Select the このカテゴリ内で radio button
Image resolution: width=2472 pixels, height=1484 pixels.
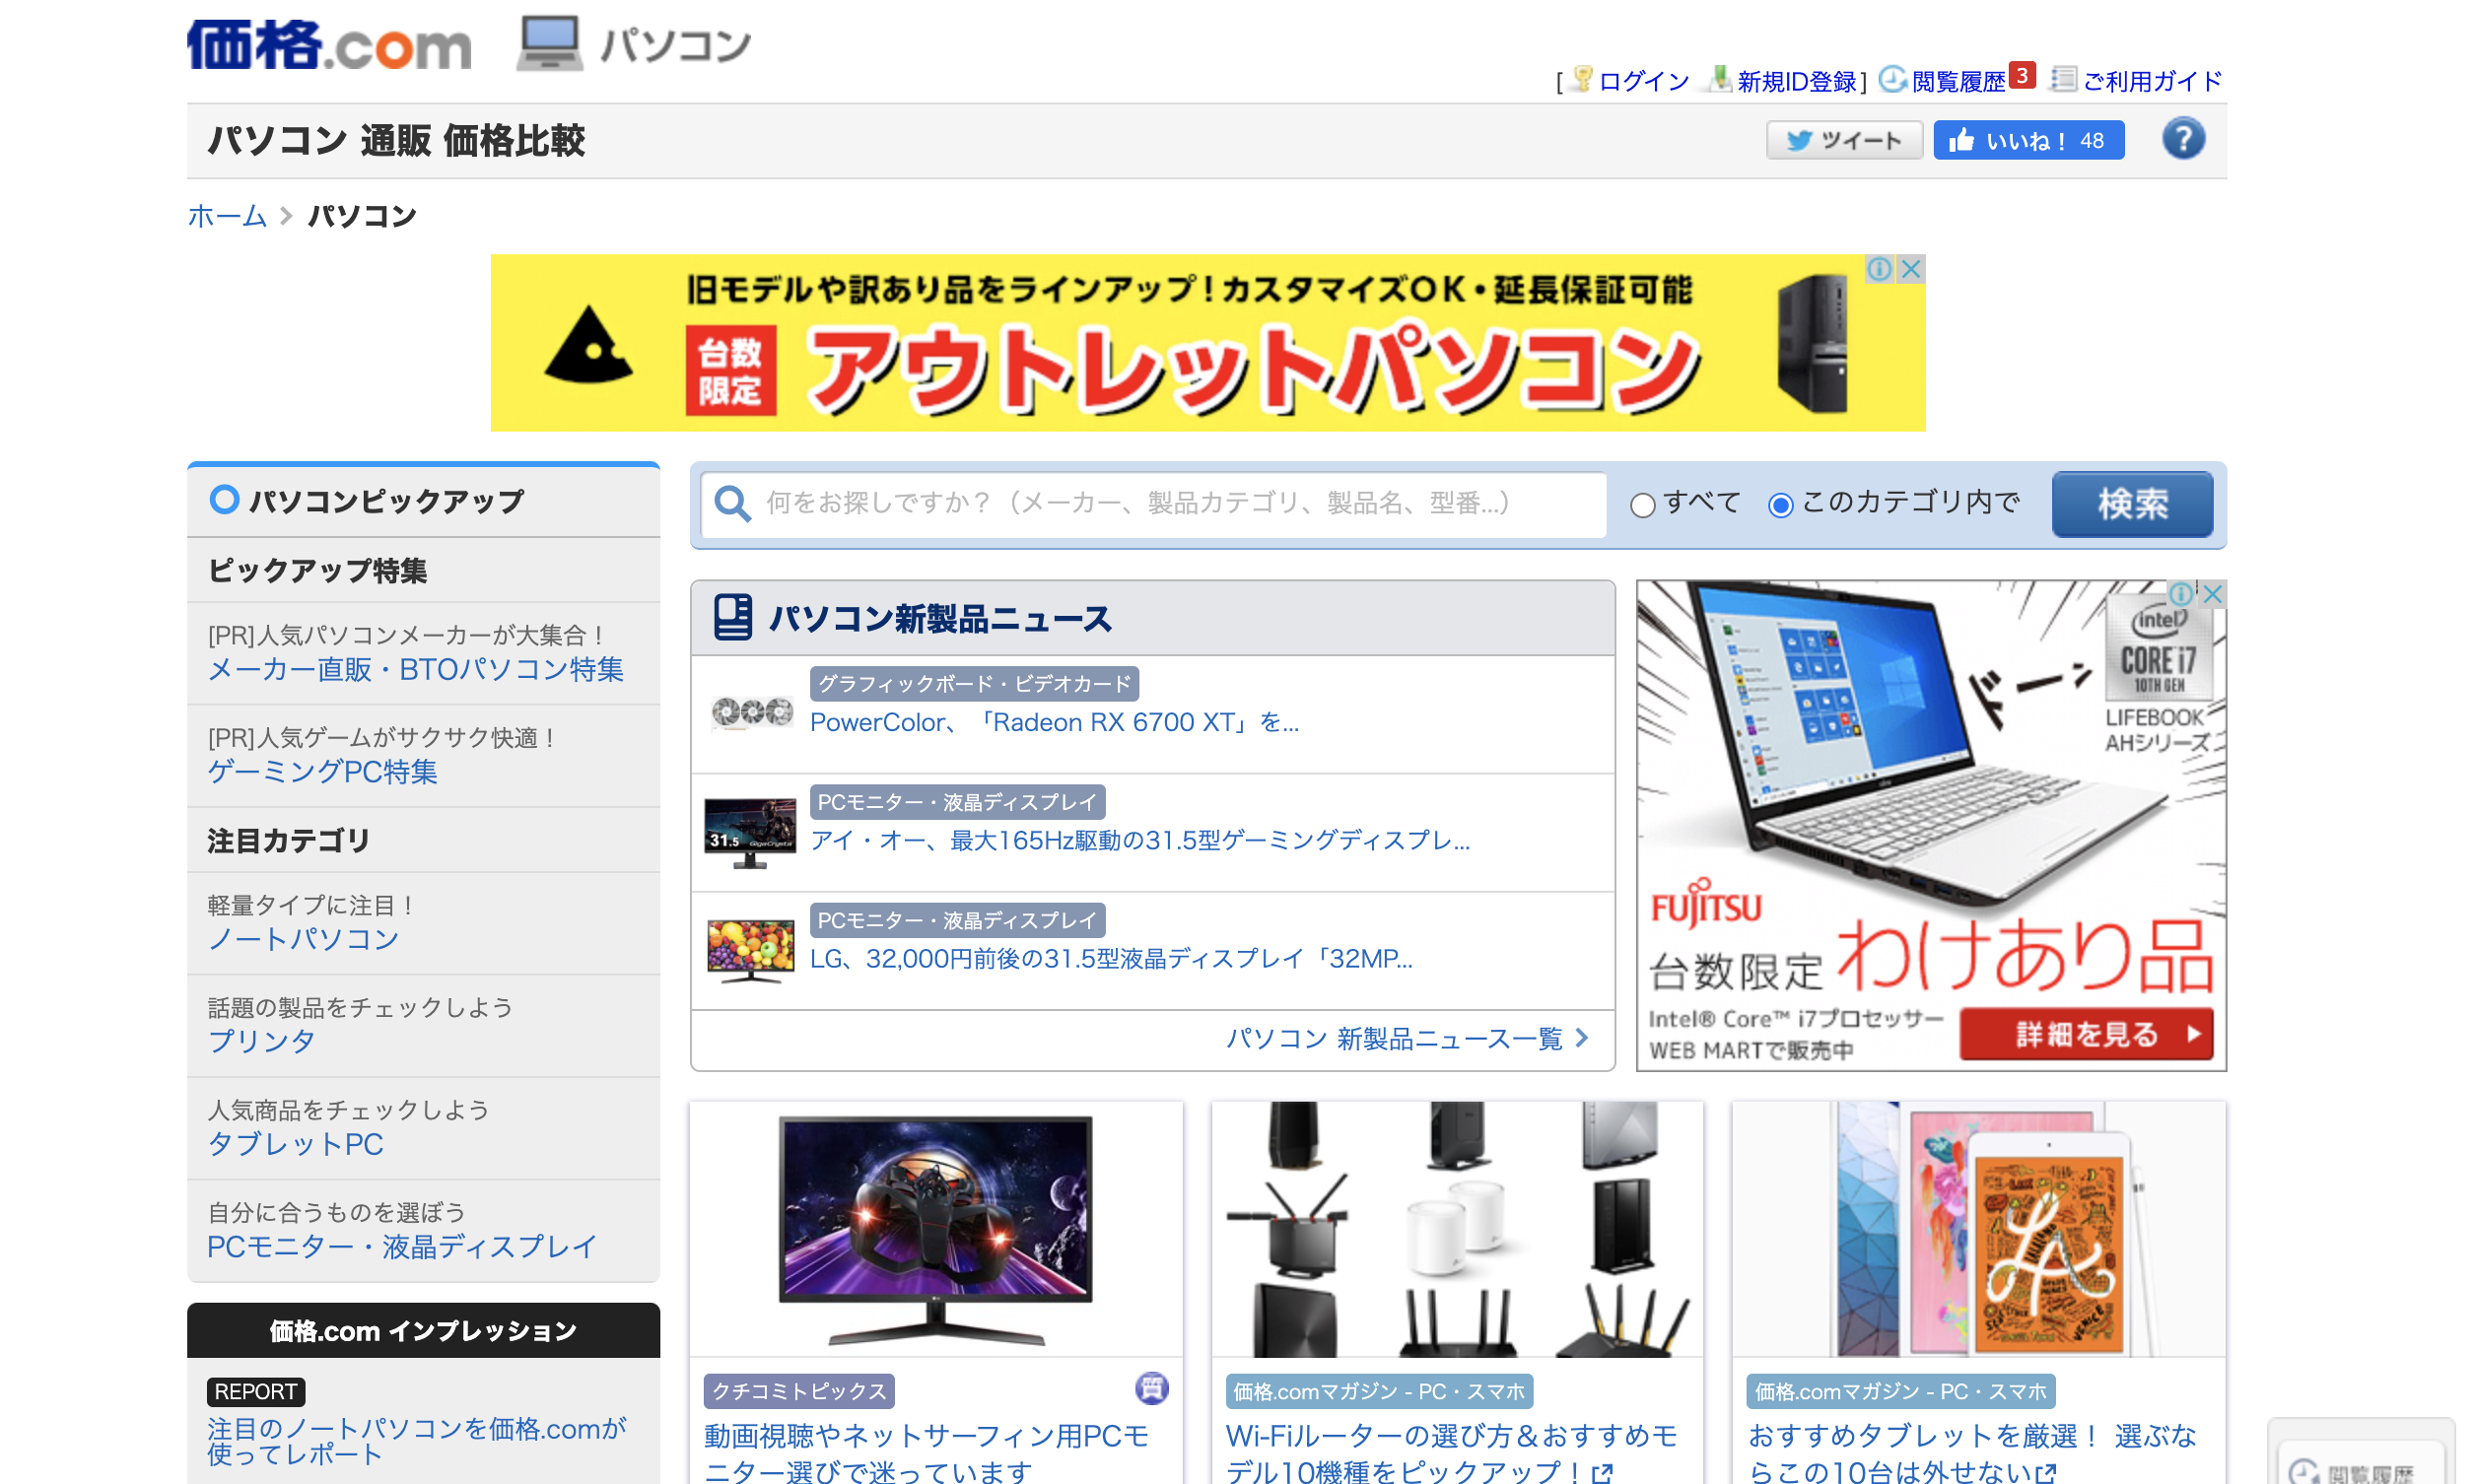click(1779, 505)
